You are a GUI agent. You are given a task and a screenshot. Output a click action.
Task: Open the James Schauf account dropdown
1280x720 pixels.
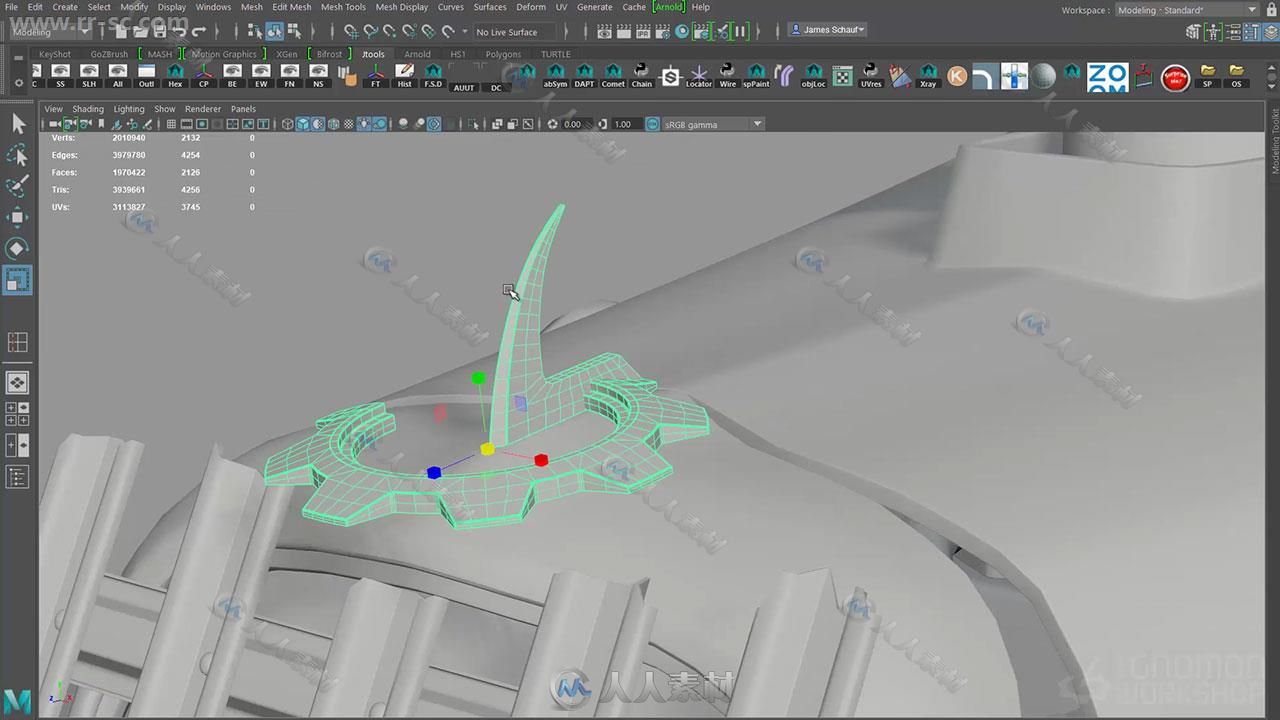click(x=828, y=30)
